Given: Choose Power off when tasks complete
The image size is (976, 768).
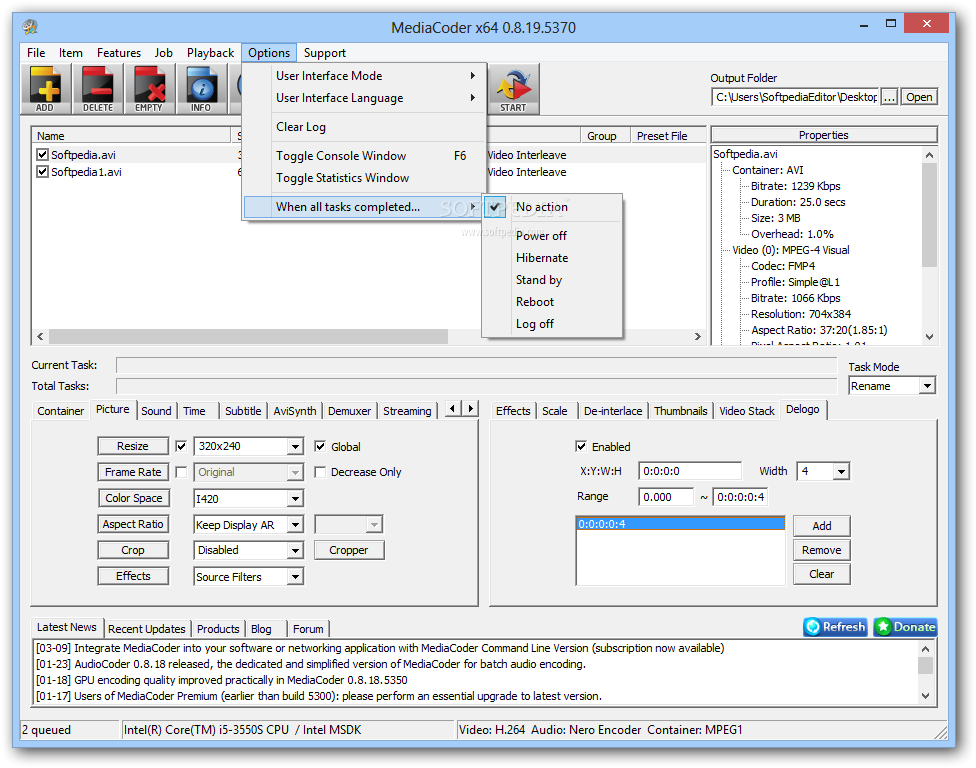Looking at the screenshot, I should [x=552, y=235].
